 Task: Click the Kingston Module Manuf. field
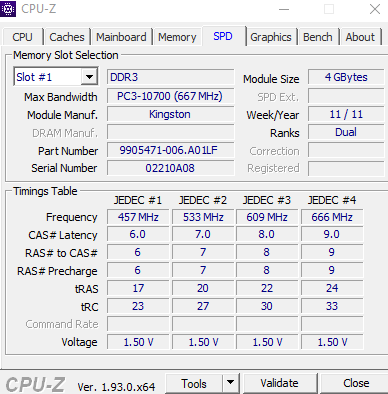[x=170, y=114]
